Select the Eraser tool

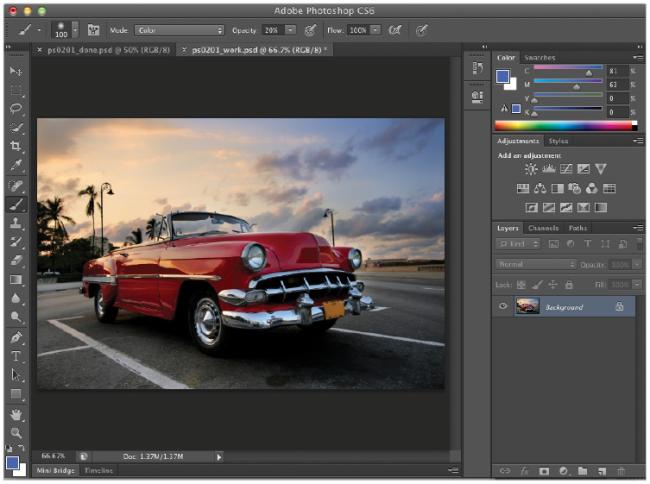pos(16,261)
